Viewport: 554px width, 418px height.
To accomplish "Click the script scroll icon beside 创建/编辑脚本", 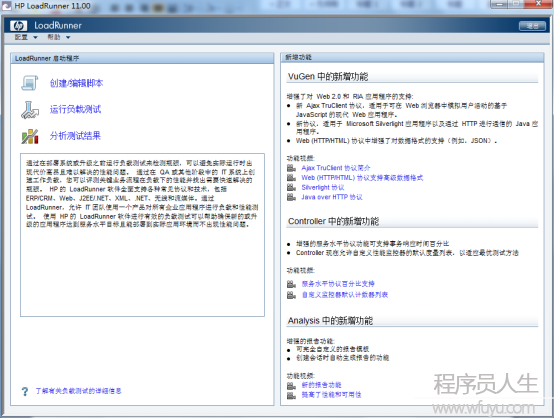I will [30, 83].
